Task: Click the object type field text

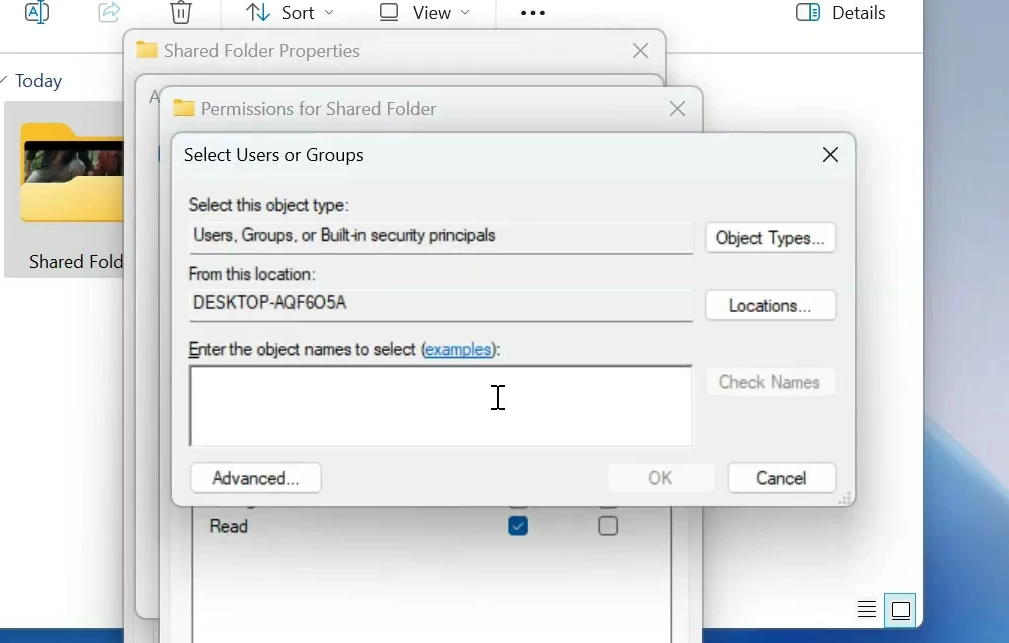Action: tap(344, 236)
